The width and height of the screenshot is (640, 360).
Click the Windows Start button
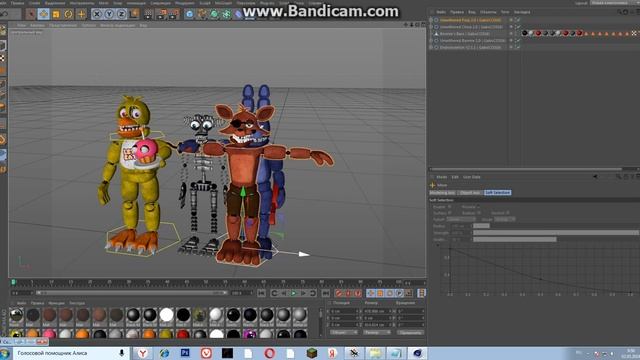[x=5, y=353]
